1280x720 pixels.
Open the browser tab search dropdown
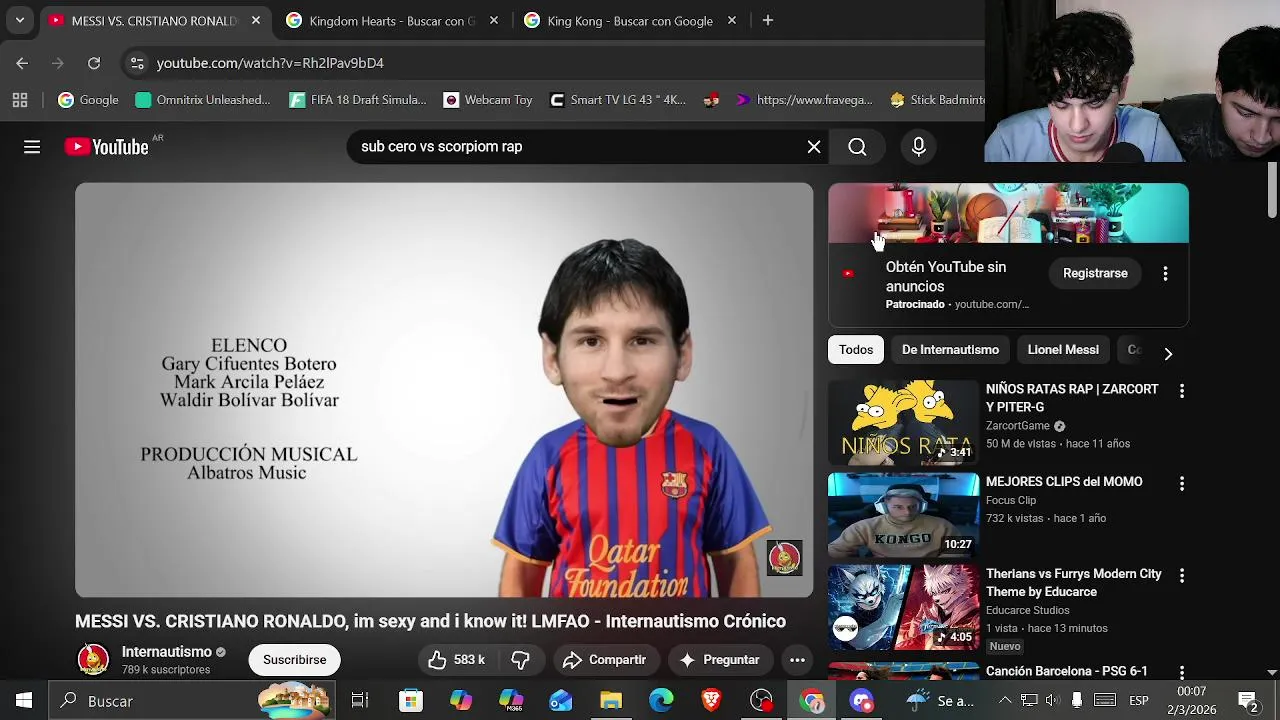[19, 20]
